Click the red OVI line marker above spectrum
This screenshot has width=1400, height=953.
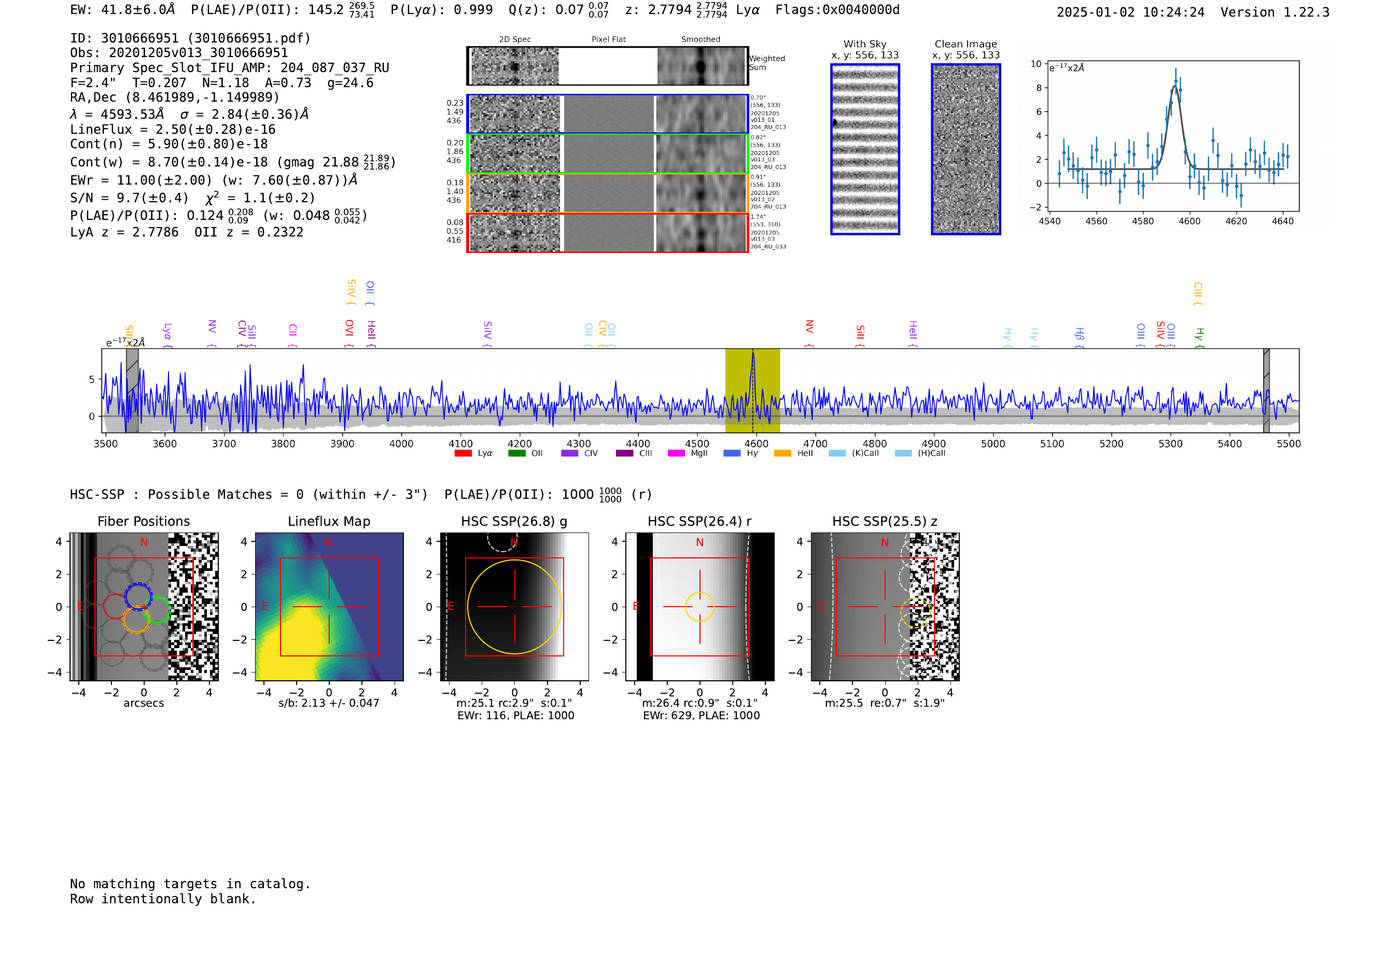coord(349,332)
